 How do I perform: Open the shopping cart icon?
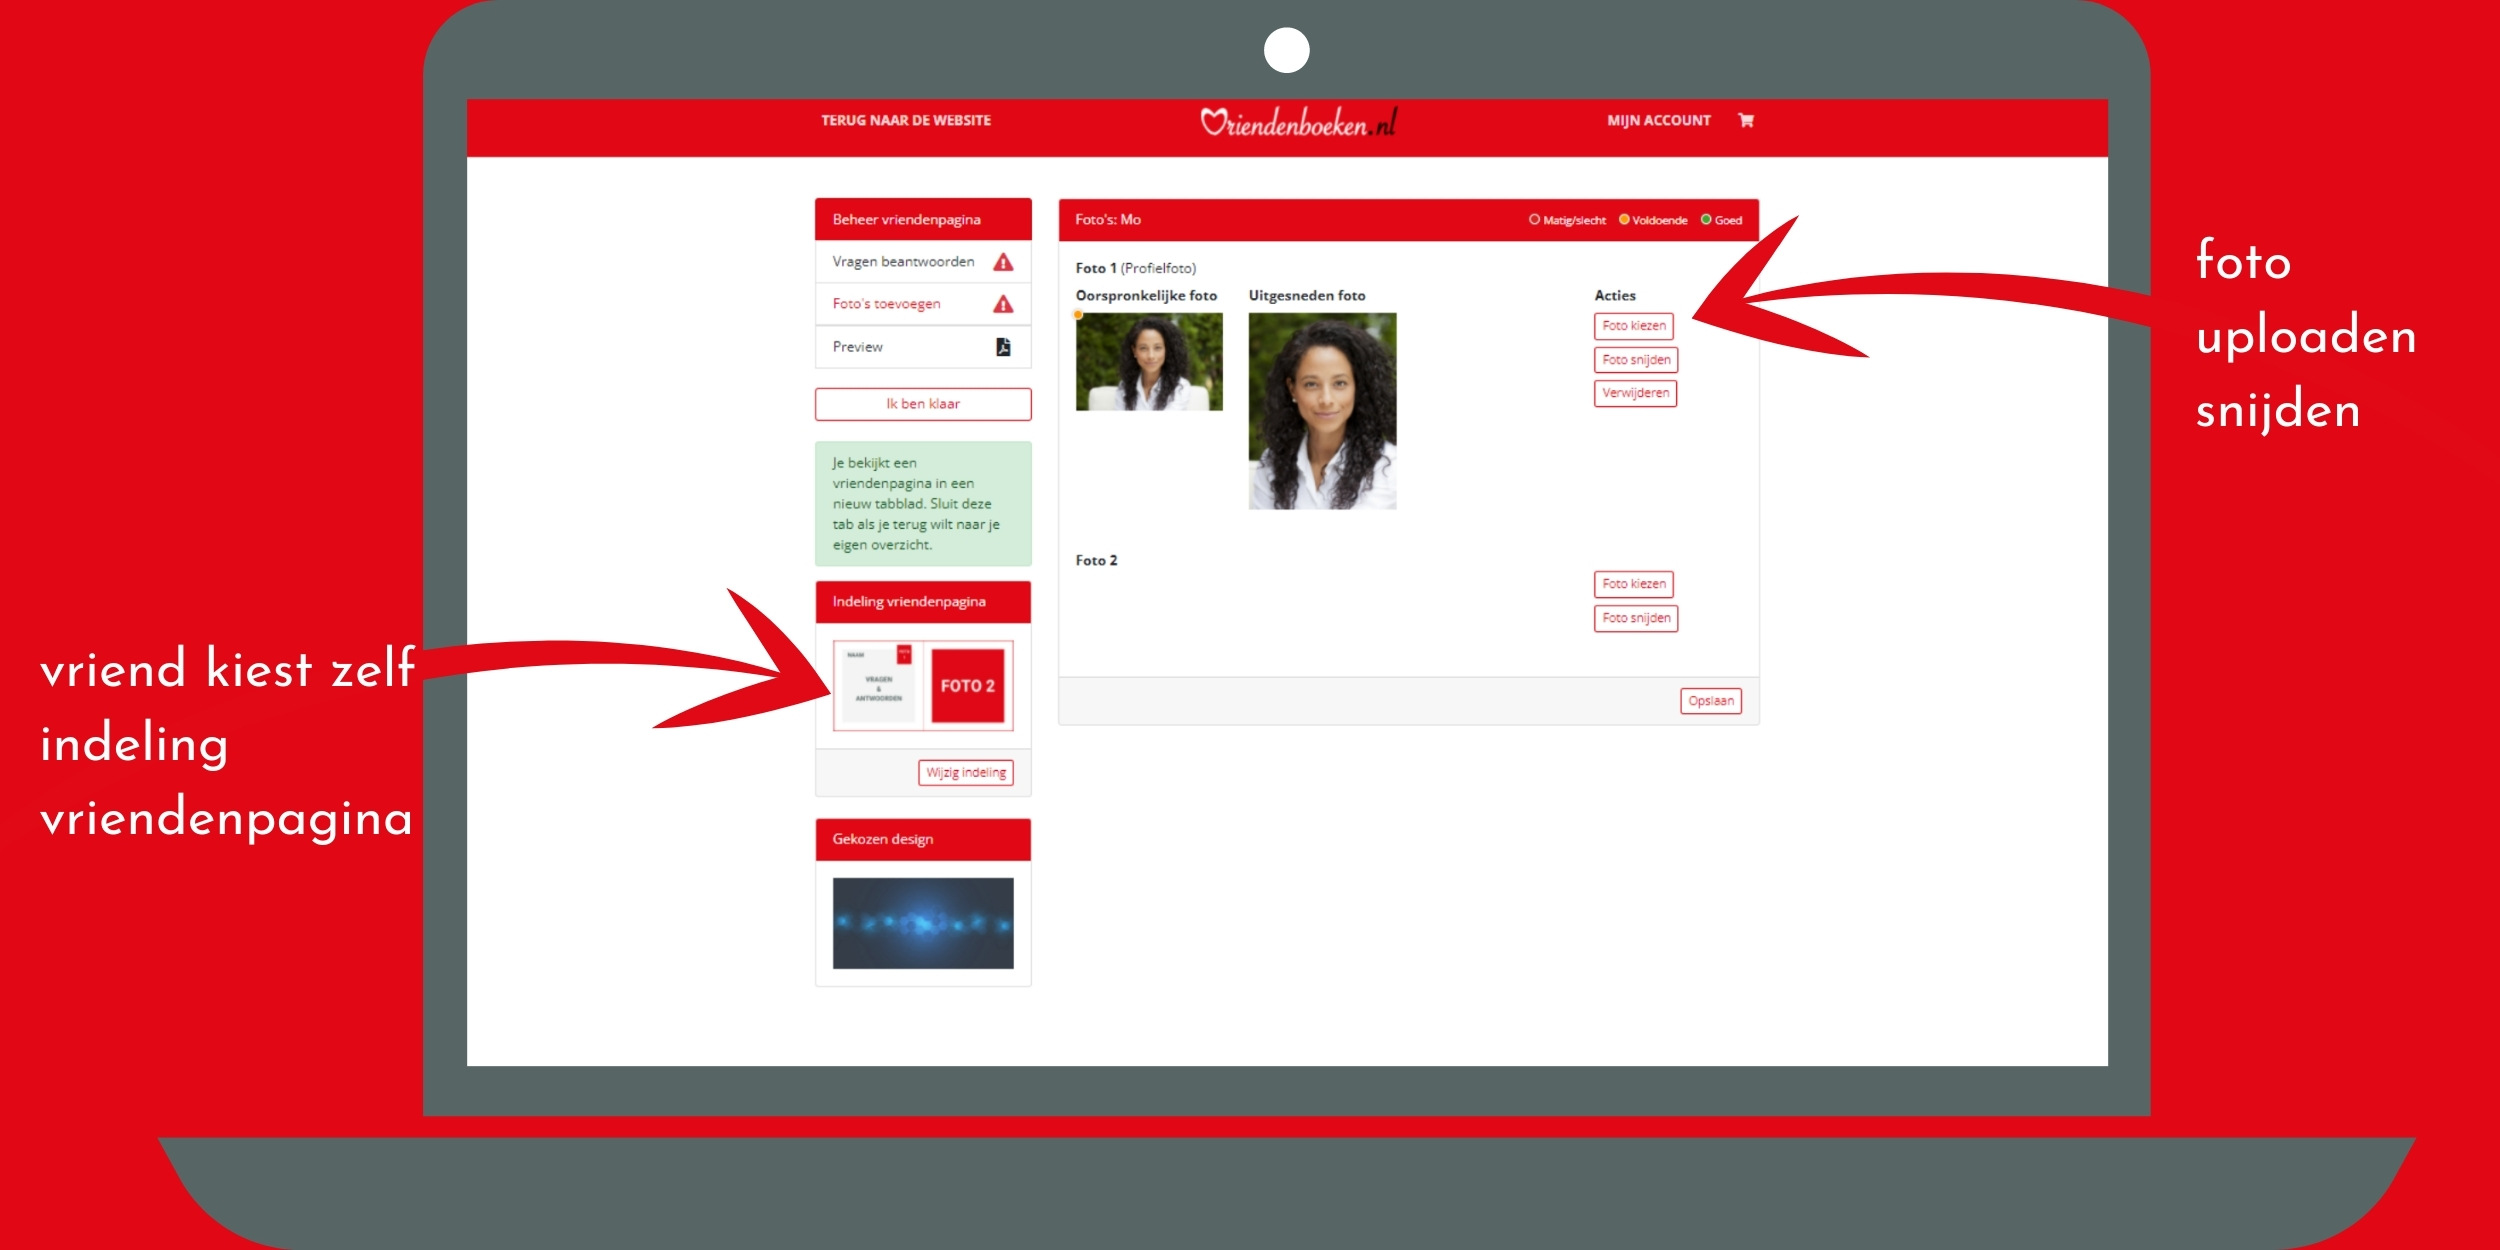click(x=1746, y=120)
